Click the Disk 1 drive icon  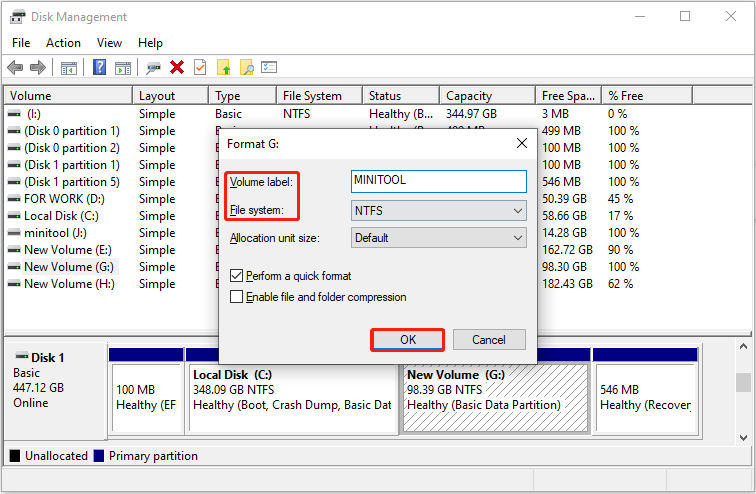22,357
